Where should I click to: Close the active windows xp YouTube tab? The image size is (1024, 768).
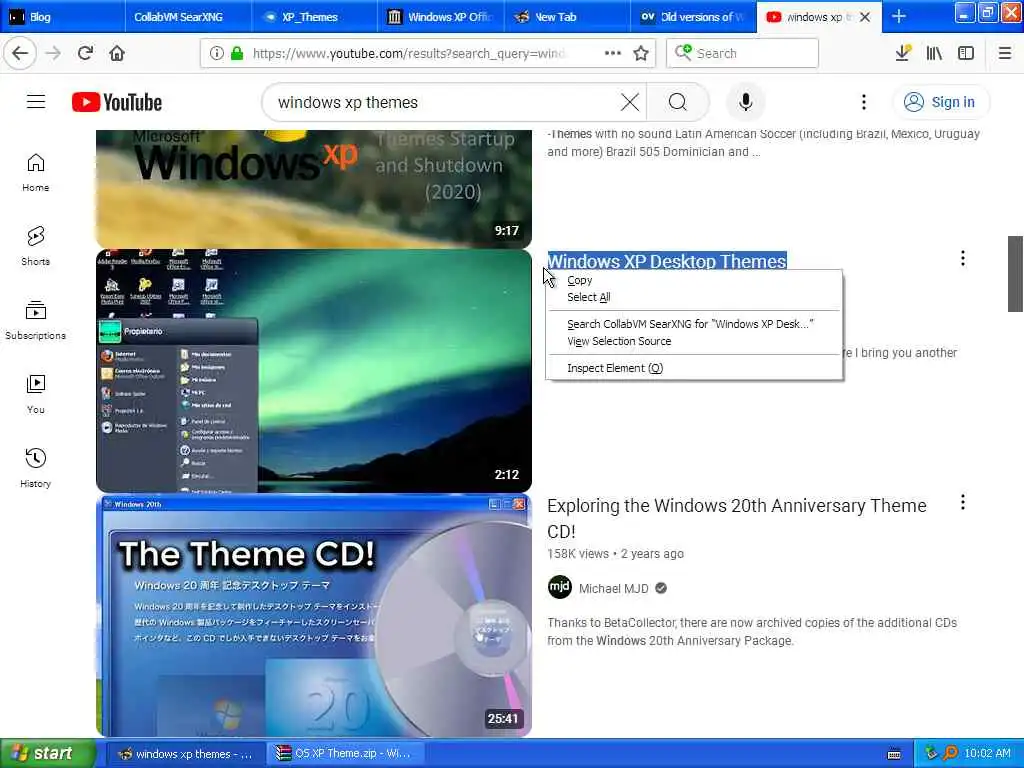click(865, 17)
